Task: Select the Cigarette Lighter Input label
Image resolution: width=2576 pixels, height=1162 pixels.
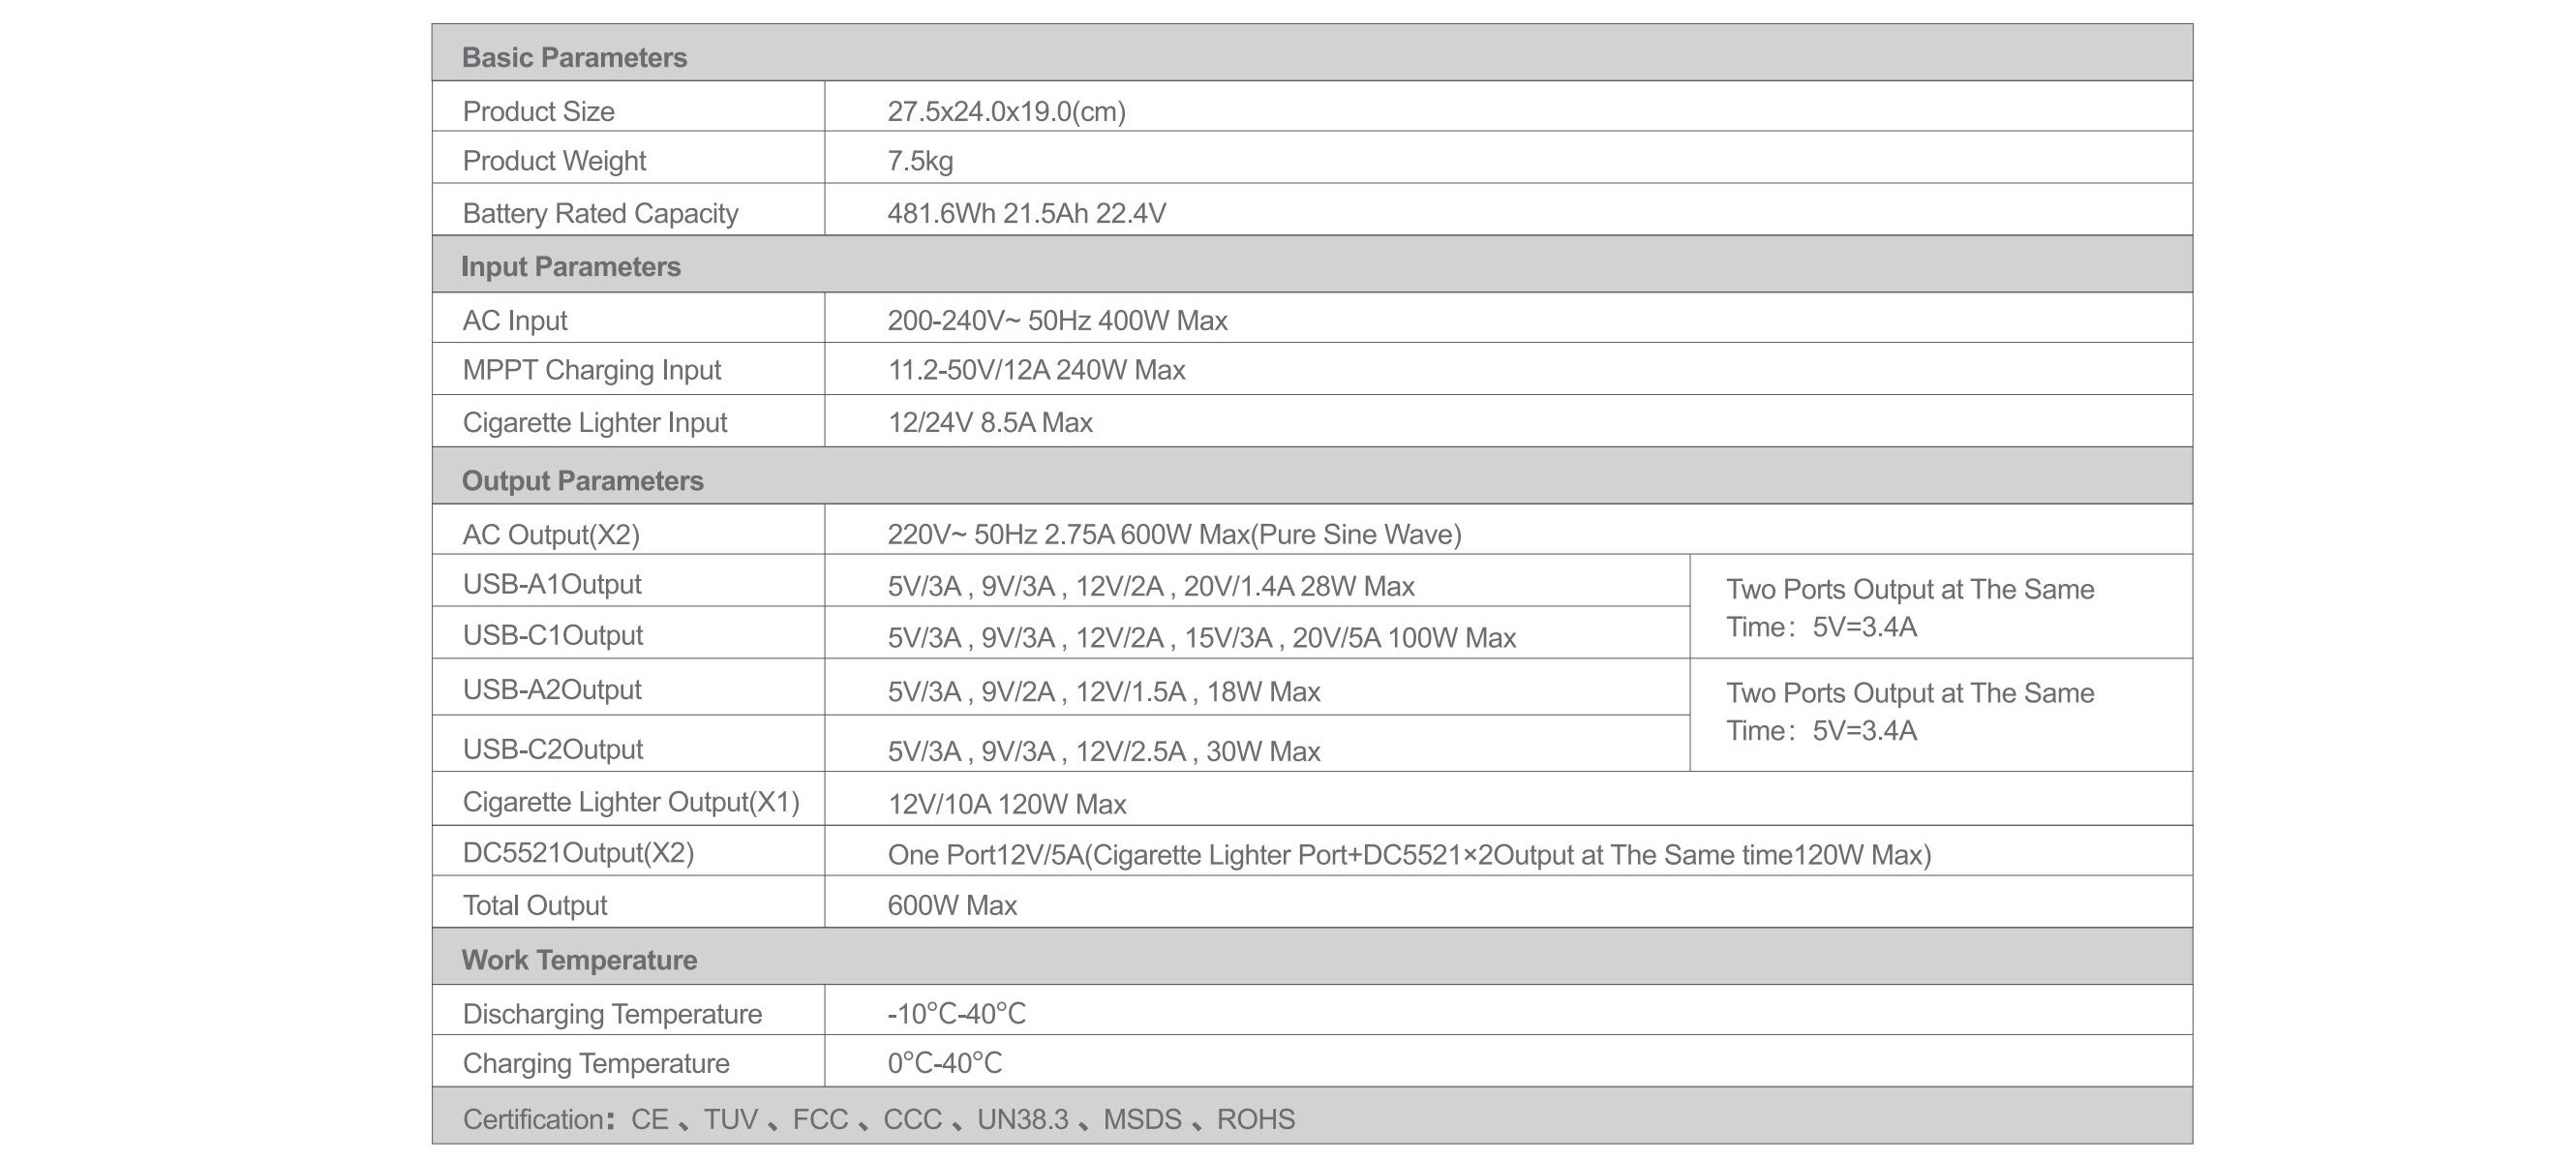Action: click(594, 422)
